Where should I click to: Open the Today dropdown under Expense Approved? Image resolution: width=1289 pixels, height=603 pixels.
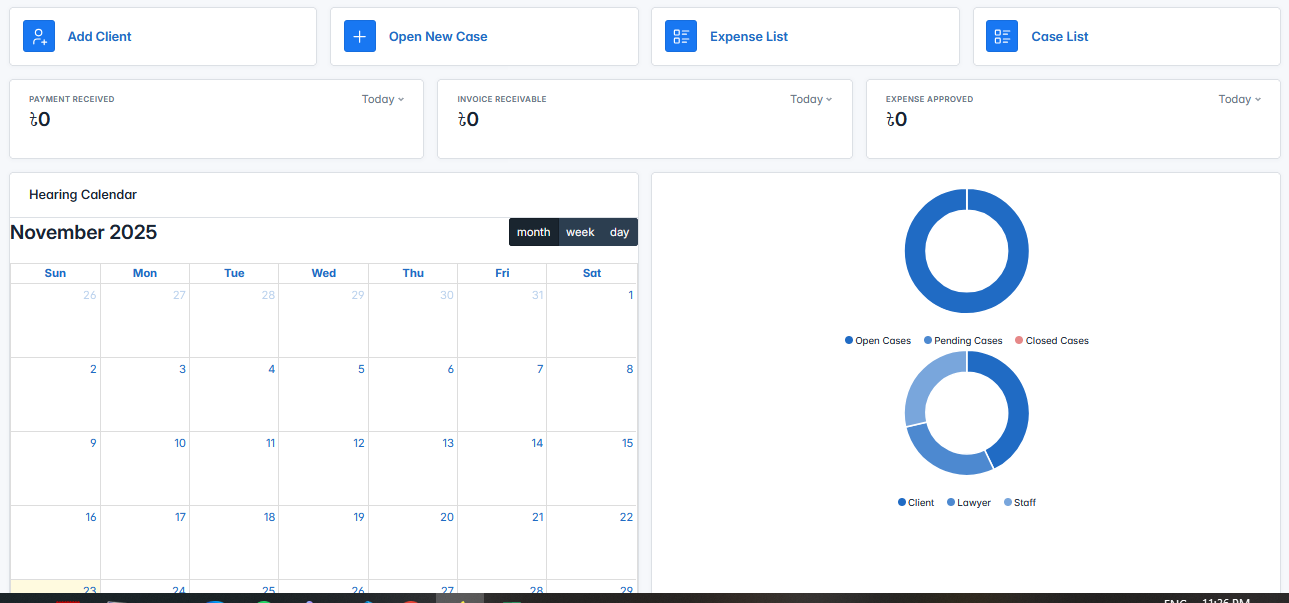pos(1239,99)
